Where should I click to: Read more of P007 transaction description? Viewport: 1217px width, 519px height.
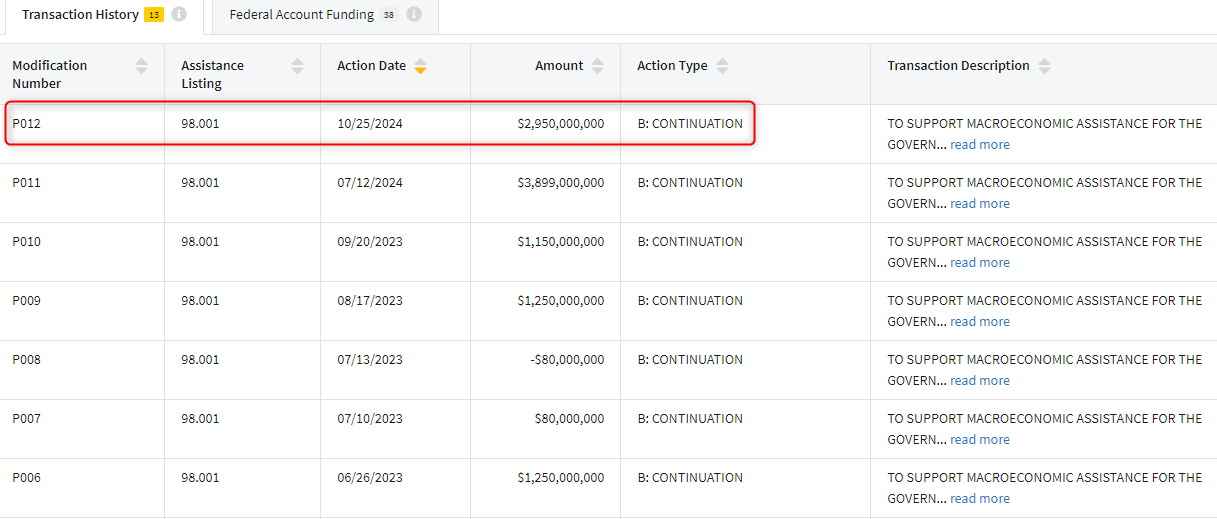[x=980, y=440]
